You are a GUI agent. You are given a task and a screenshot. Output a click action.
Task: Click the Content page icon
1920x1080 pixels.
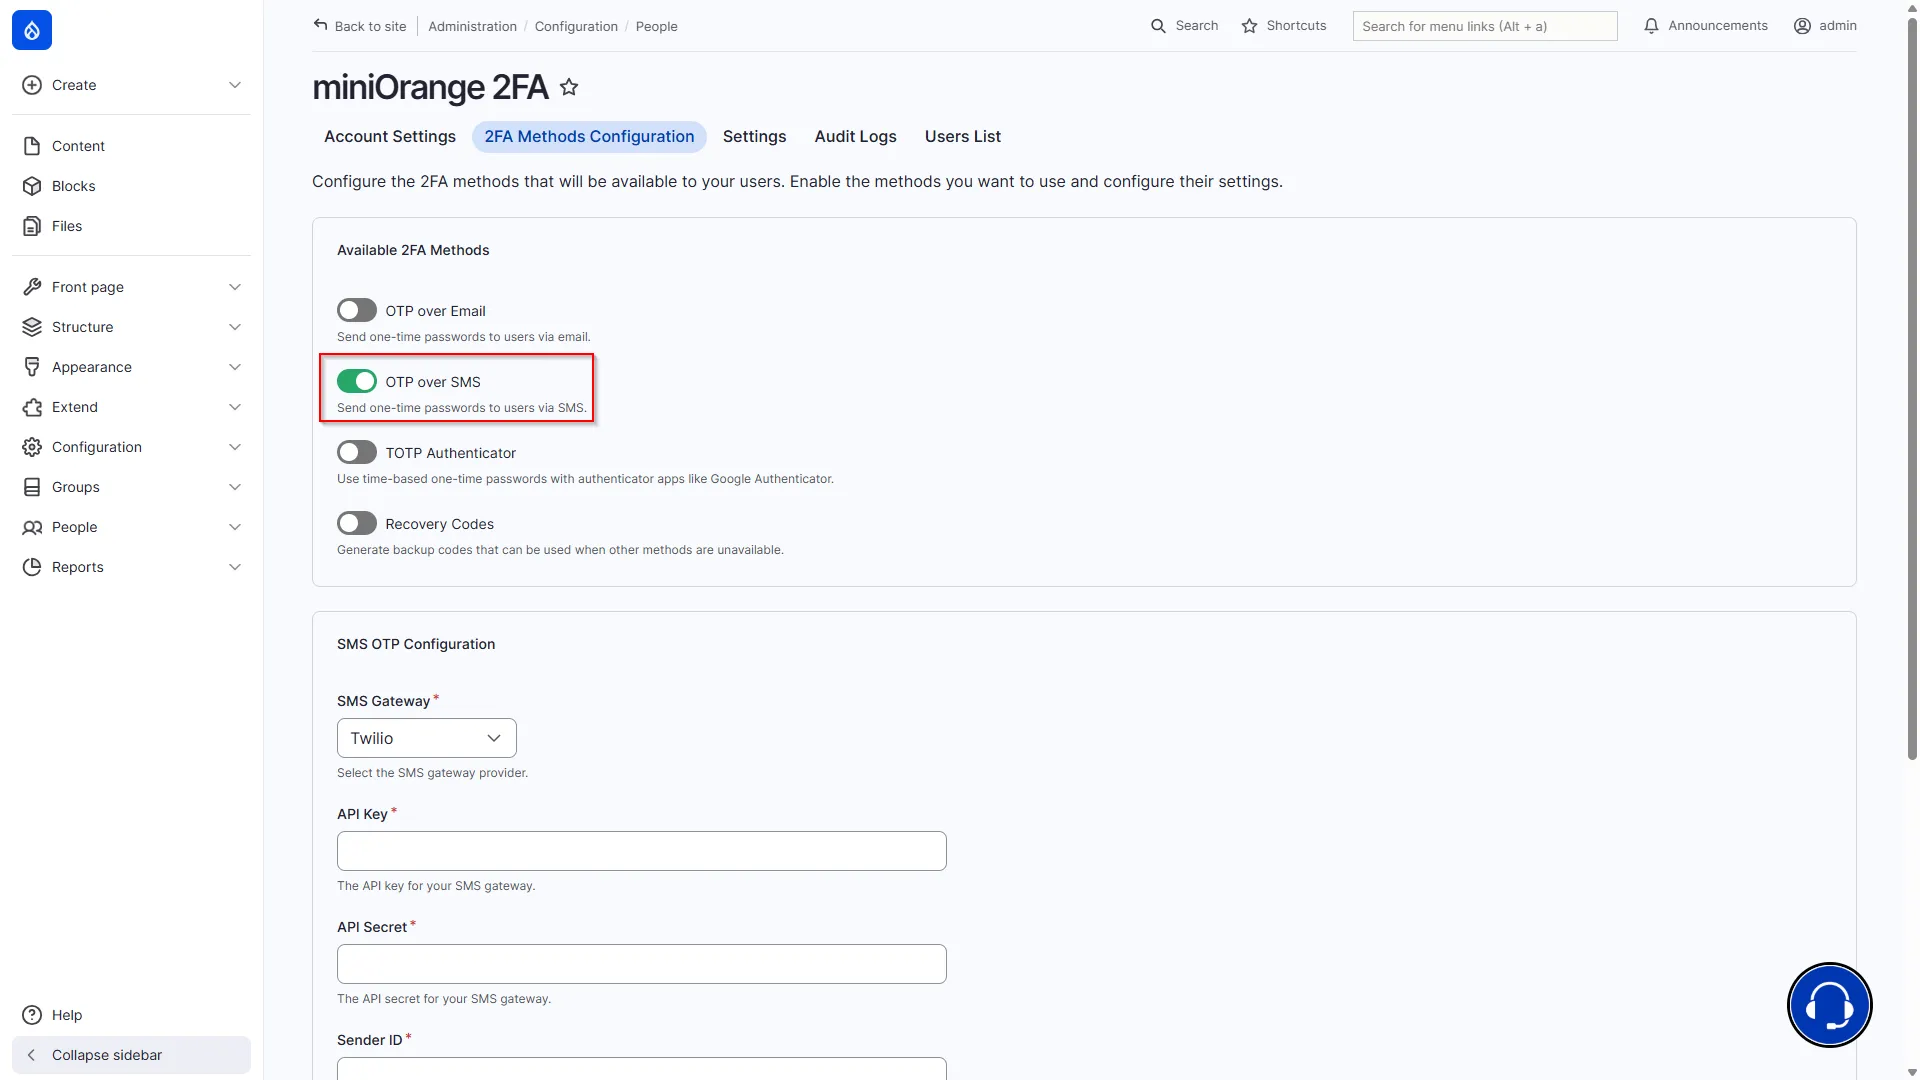pos(32,146)
